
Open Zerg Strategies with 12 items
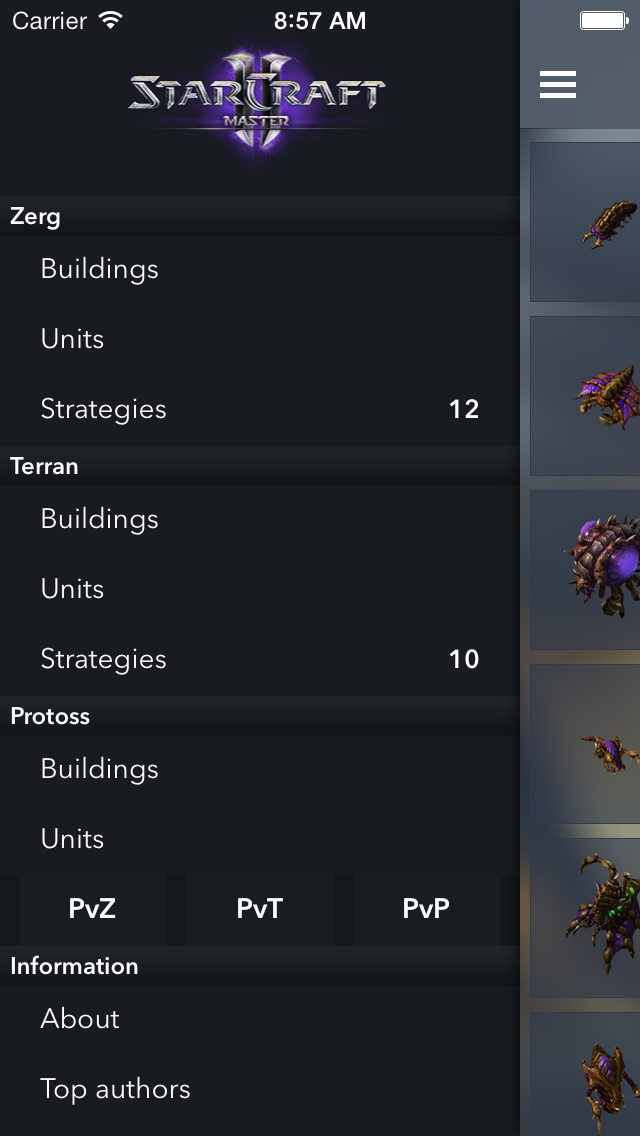[104, 409]
